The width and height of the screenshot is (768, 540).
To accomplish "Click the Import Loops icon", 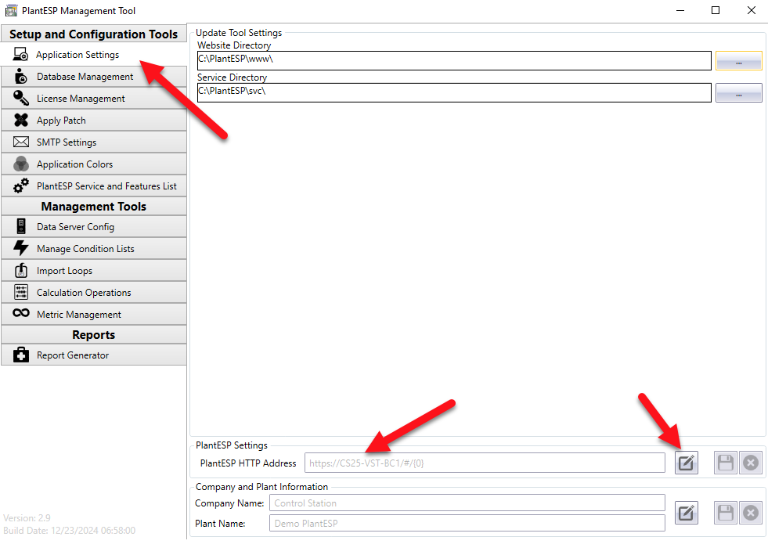I will pos(21,270).
